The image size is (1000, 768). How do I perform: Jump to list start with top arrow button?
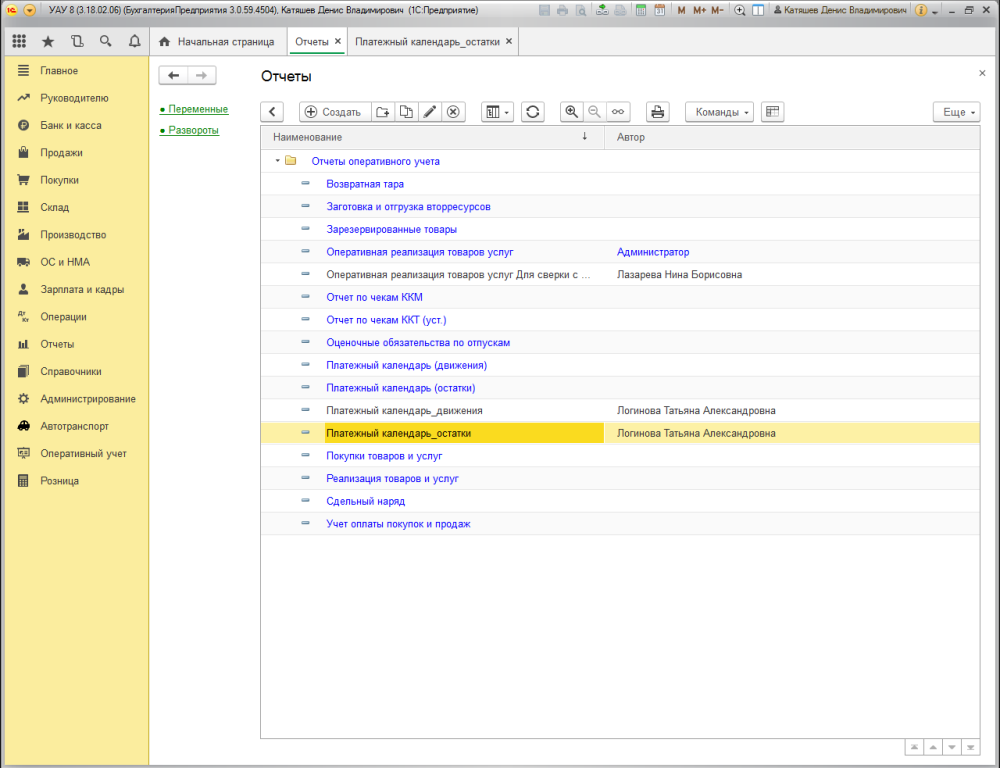[914, 747]
